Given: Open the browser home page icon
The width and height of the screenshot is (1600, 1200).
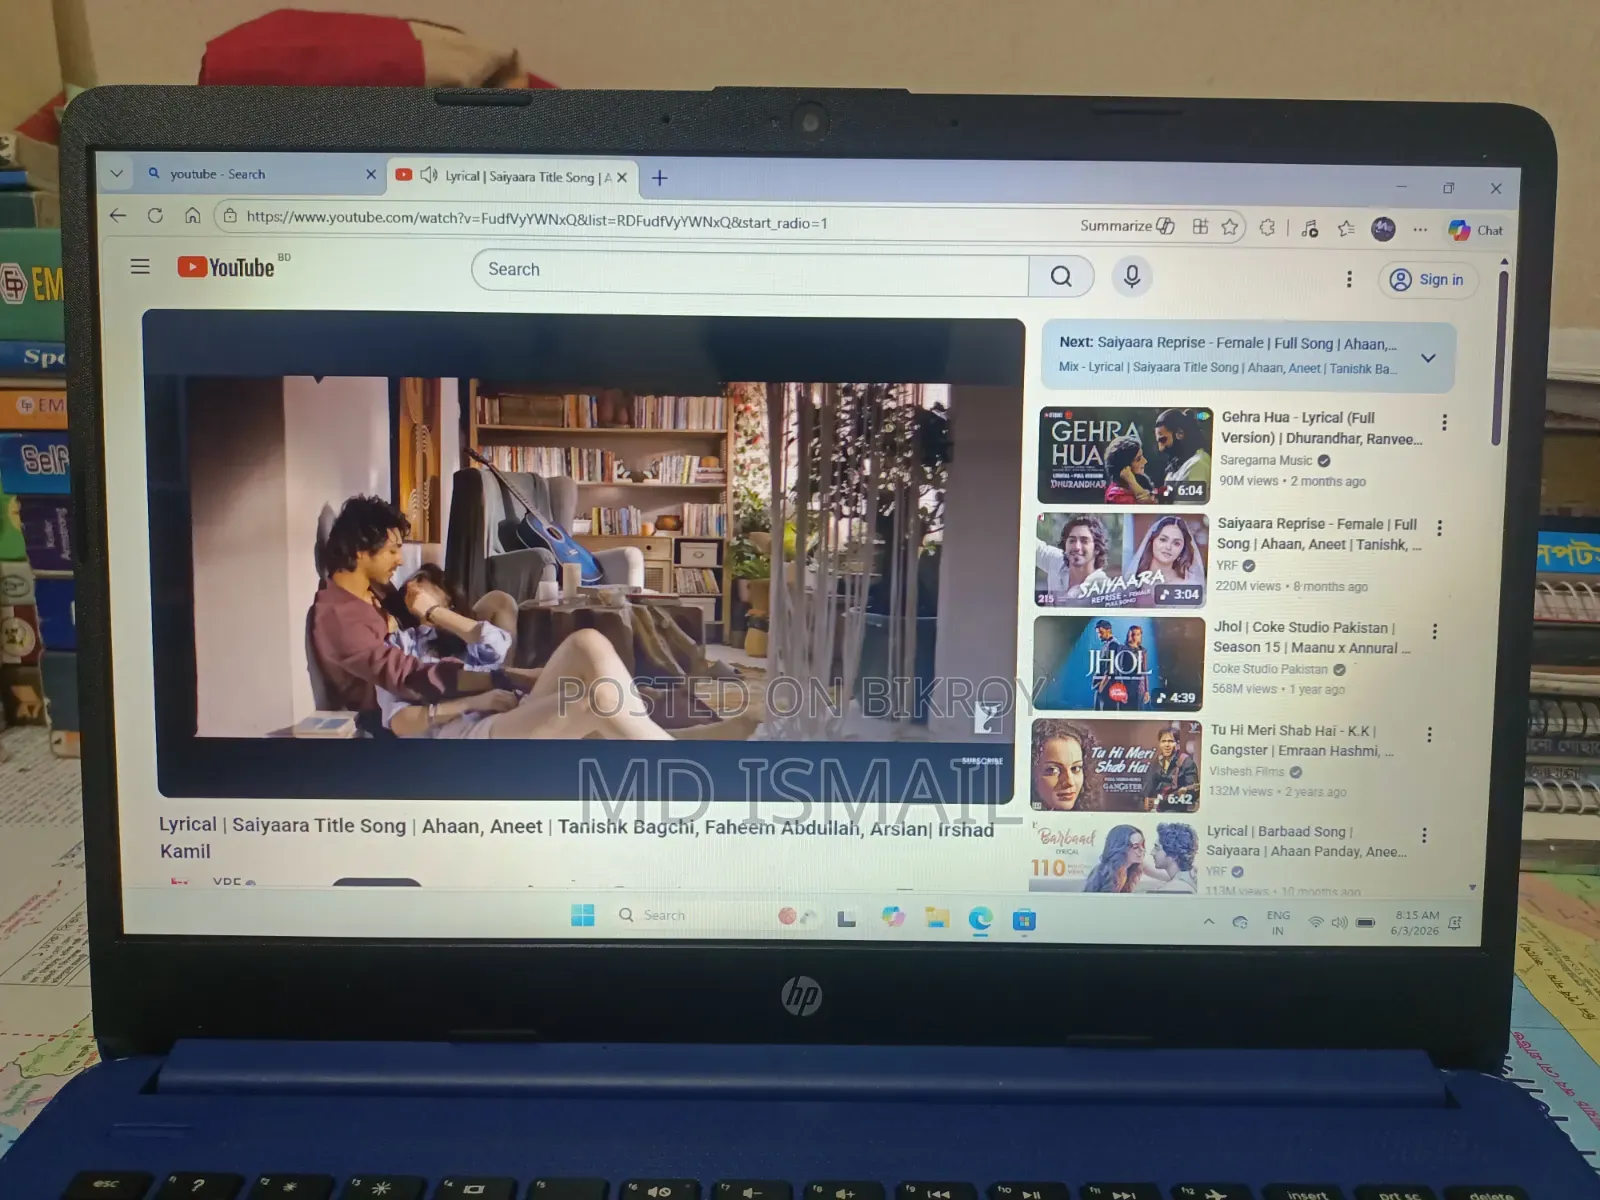Looking at the screenshot, I should 193,216.
